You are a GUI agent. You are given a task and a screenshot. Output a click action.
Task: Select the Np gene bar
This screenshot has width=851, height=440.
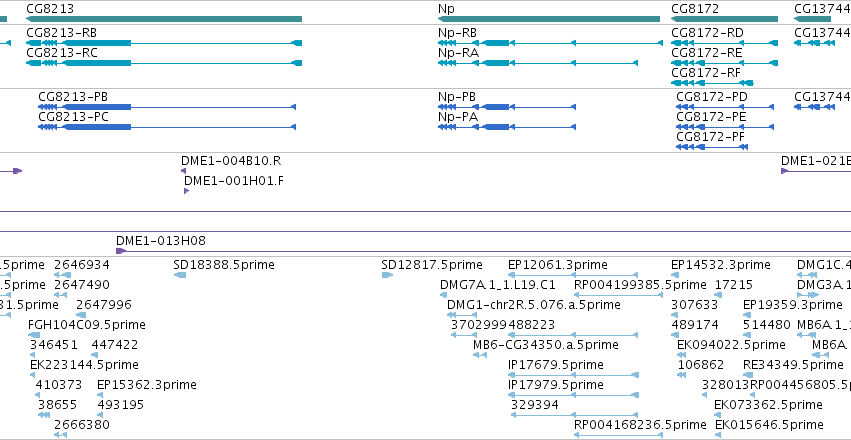tap(549, 19)
